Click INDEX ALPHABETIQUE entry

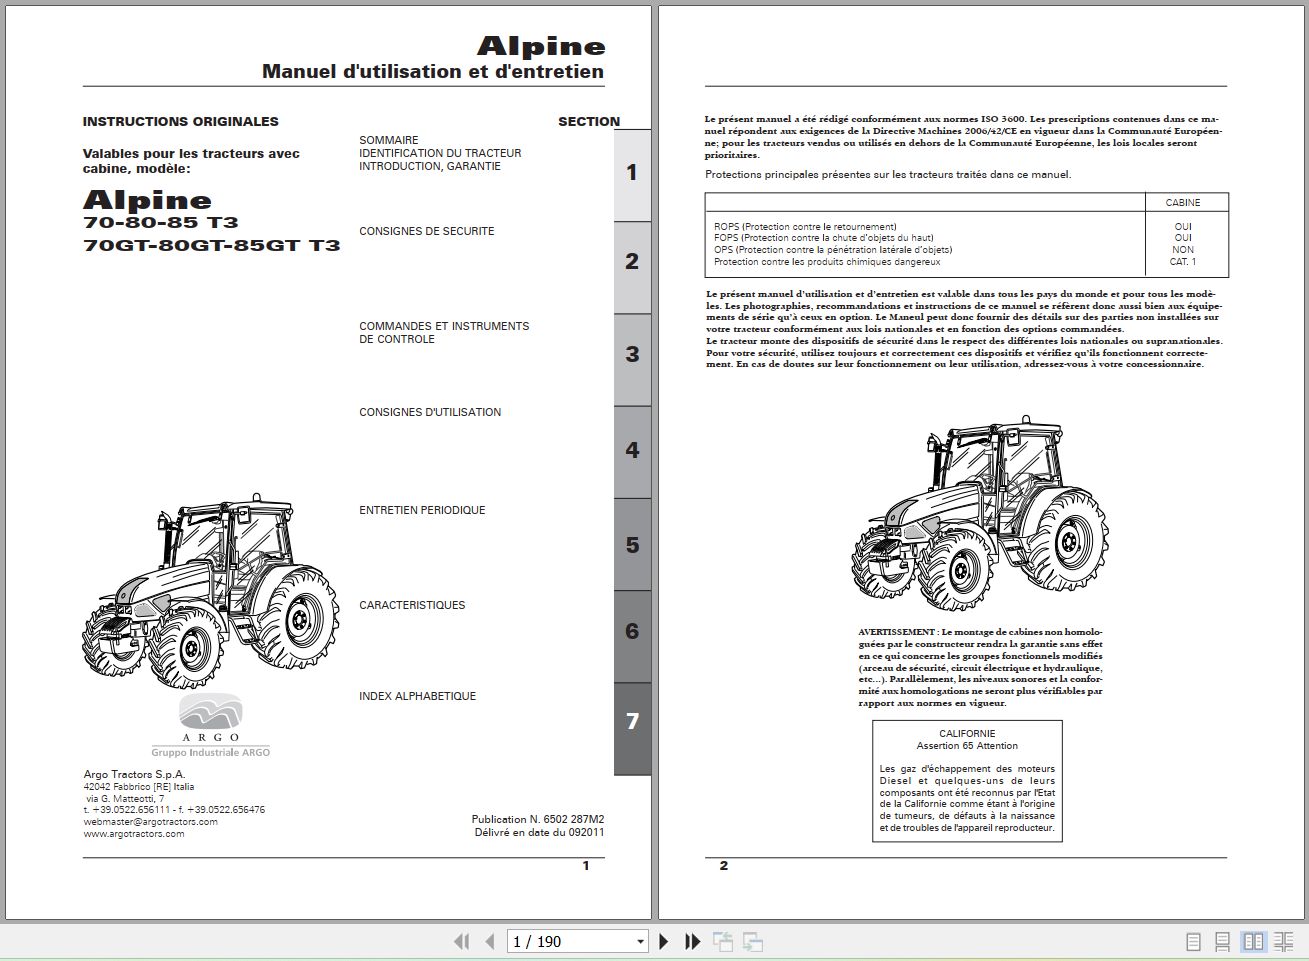pos(418,696)
